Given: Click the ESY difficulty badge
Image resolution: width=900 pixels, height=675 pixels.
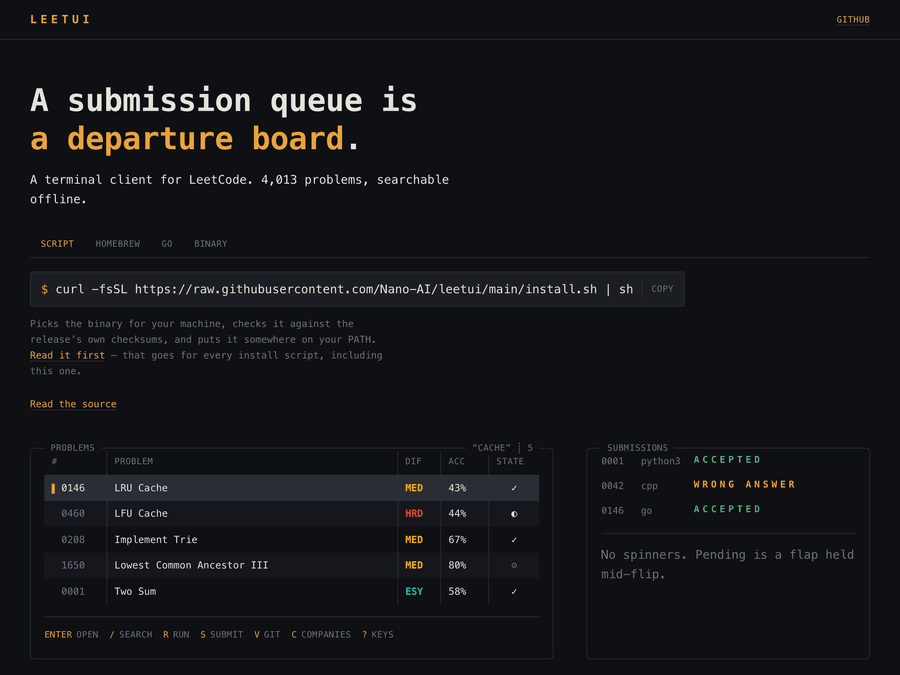Looking at the screenshot, I should point(414,591).
